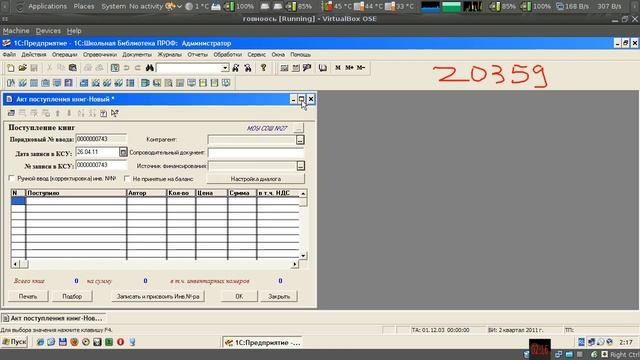This screenshot has height=360, width=640.
Task: Click the в т.ч. НДС column header
Action: [x=278, y=193]
